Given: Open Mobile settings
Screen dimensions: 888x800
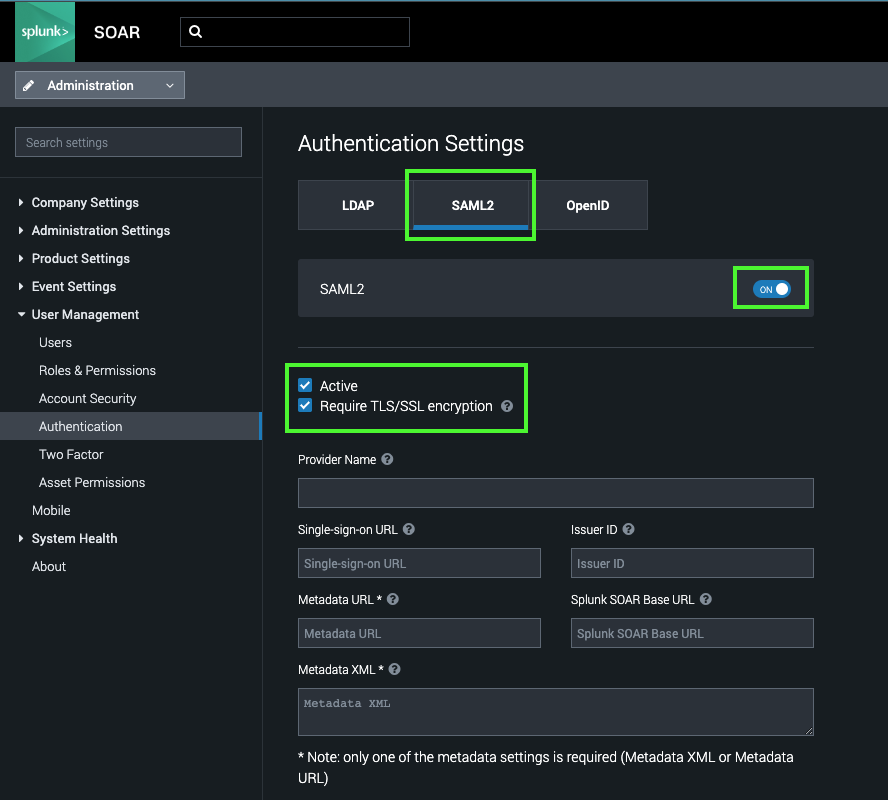Looking at the screenshot, I should click(51, 511).
